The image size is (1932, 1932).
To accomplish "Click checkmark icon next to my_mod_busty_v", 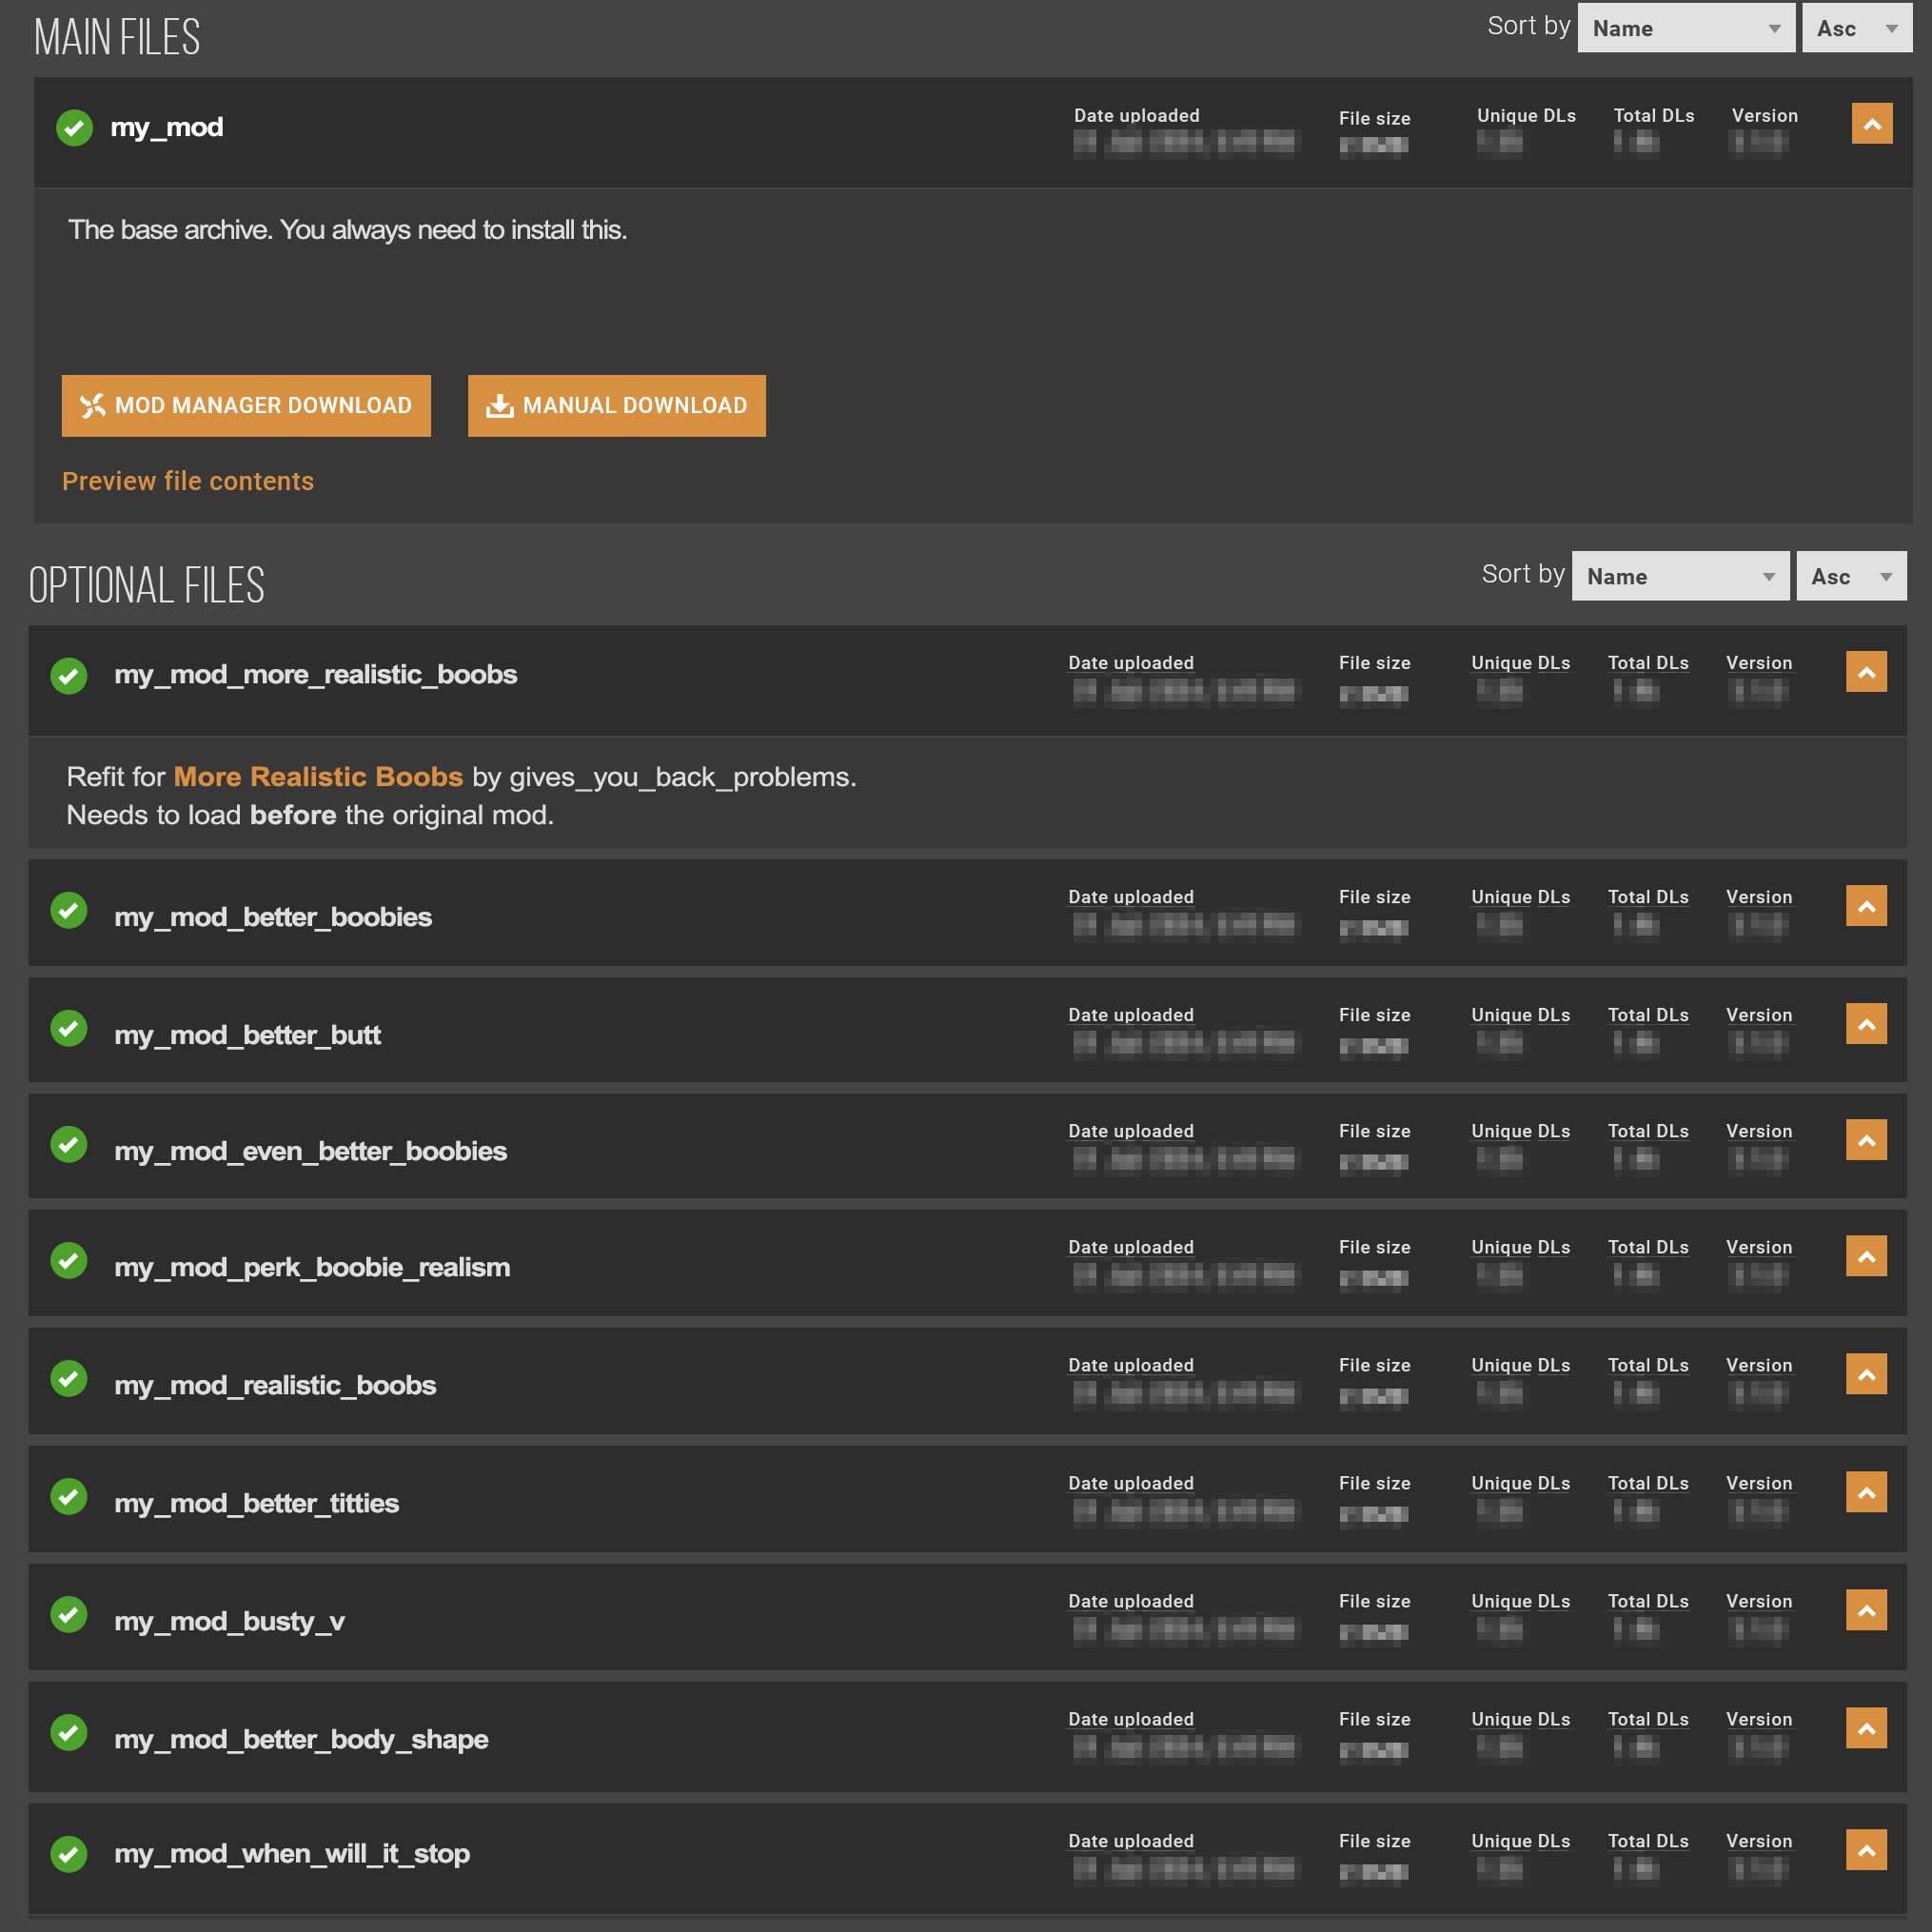I will pos(69,1614).
